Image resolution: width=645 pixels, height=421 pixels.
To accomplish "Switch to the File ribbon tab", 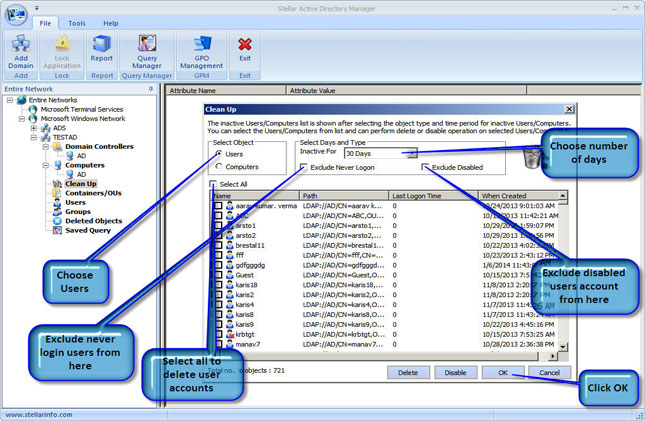I will coord(45,23).
